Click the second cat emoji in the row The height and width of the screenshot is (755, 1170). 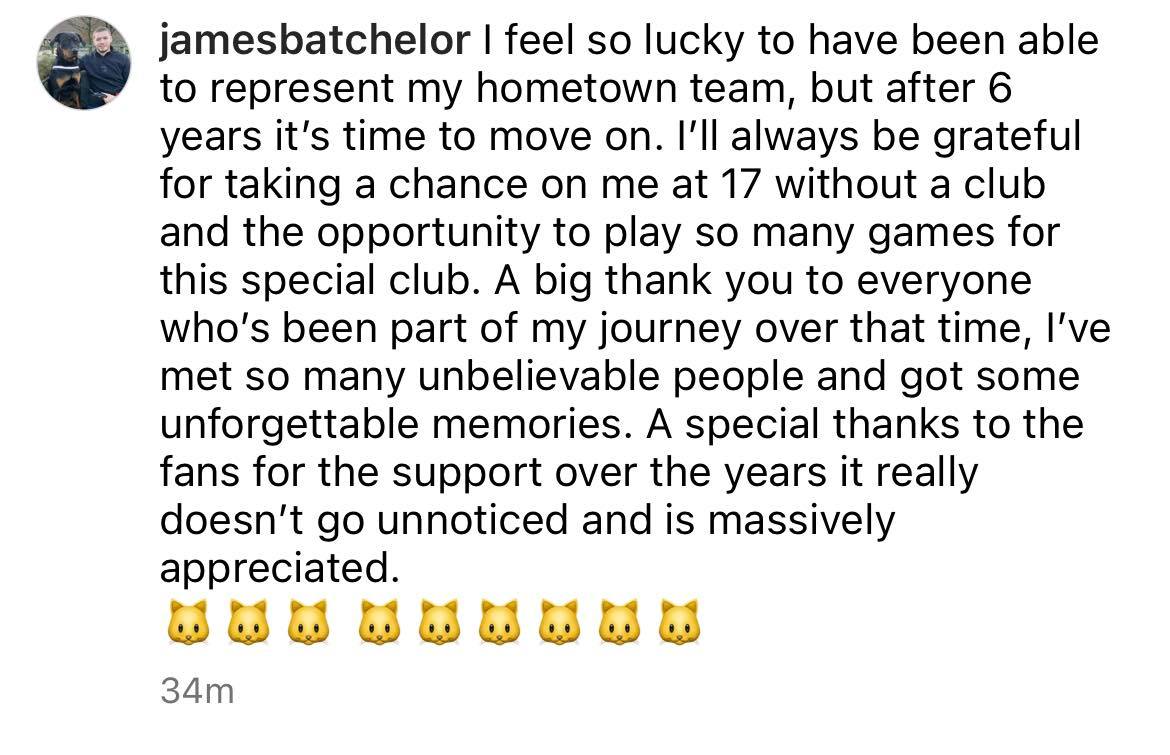tap(248, 622)
